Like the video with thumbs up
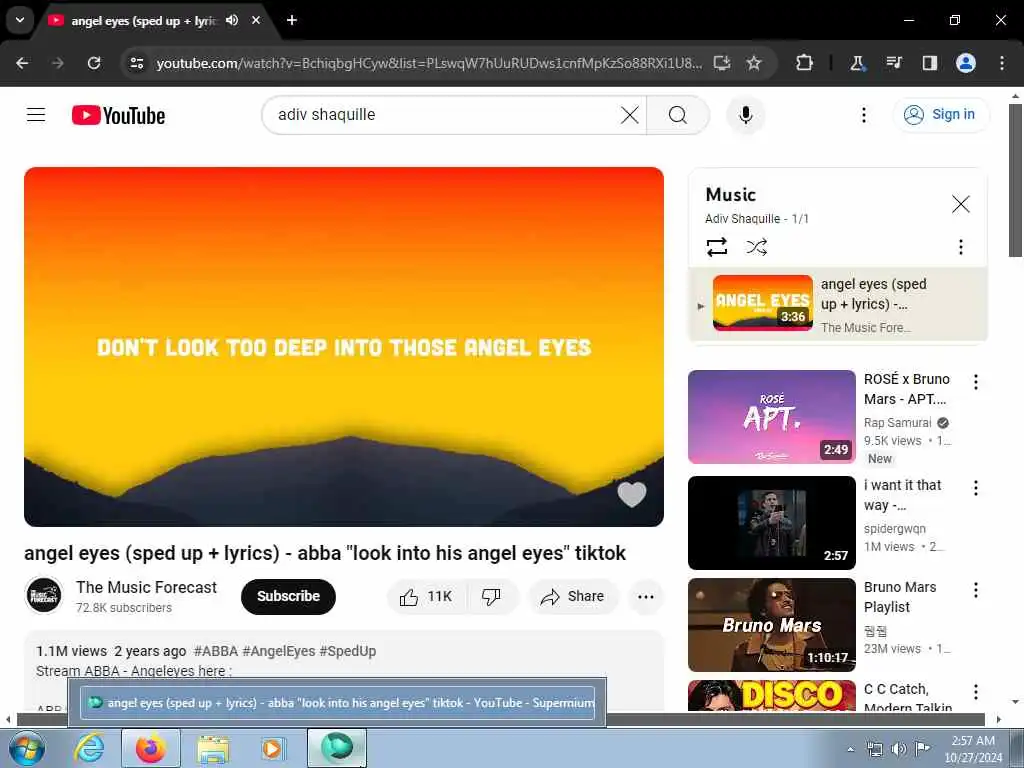Screen dimensions: 1024x768 426,597
